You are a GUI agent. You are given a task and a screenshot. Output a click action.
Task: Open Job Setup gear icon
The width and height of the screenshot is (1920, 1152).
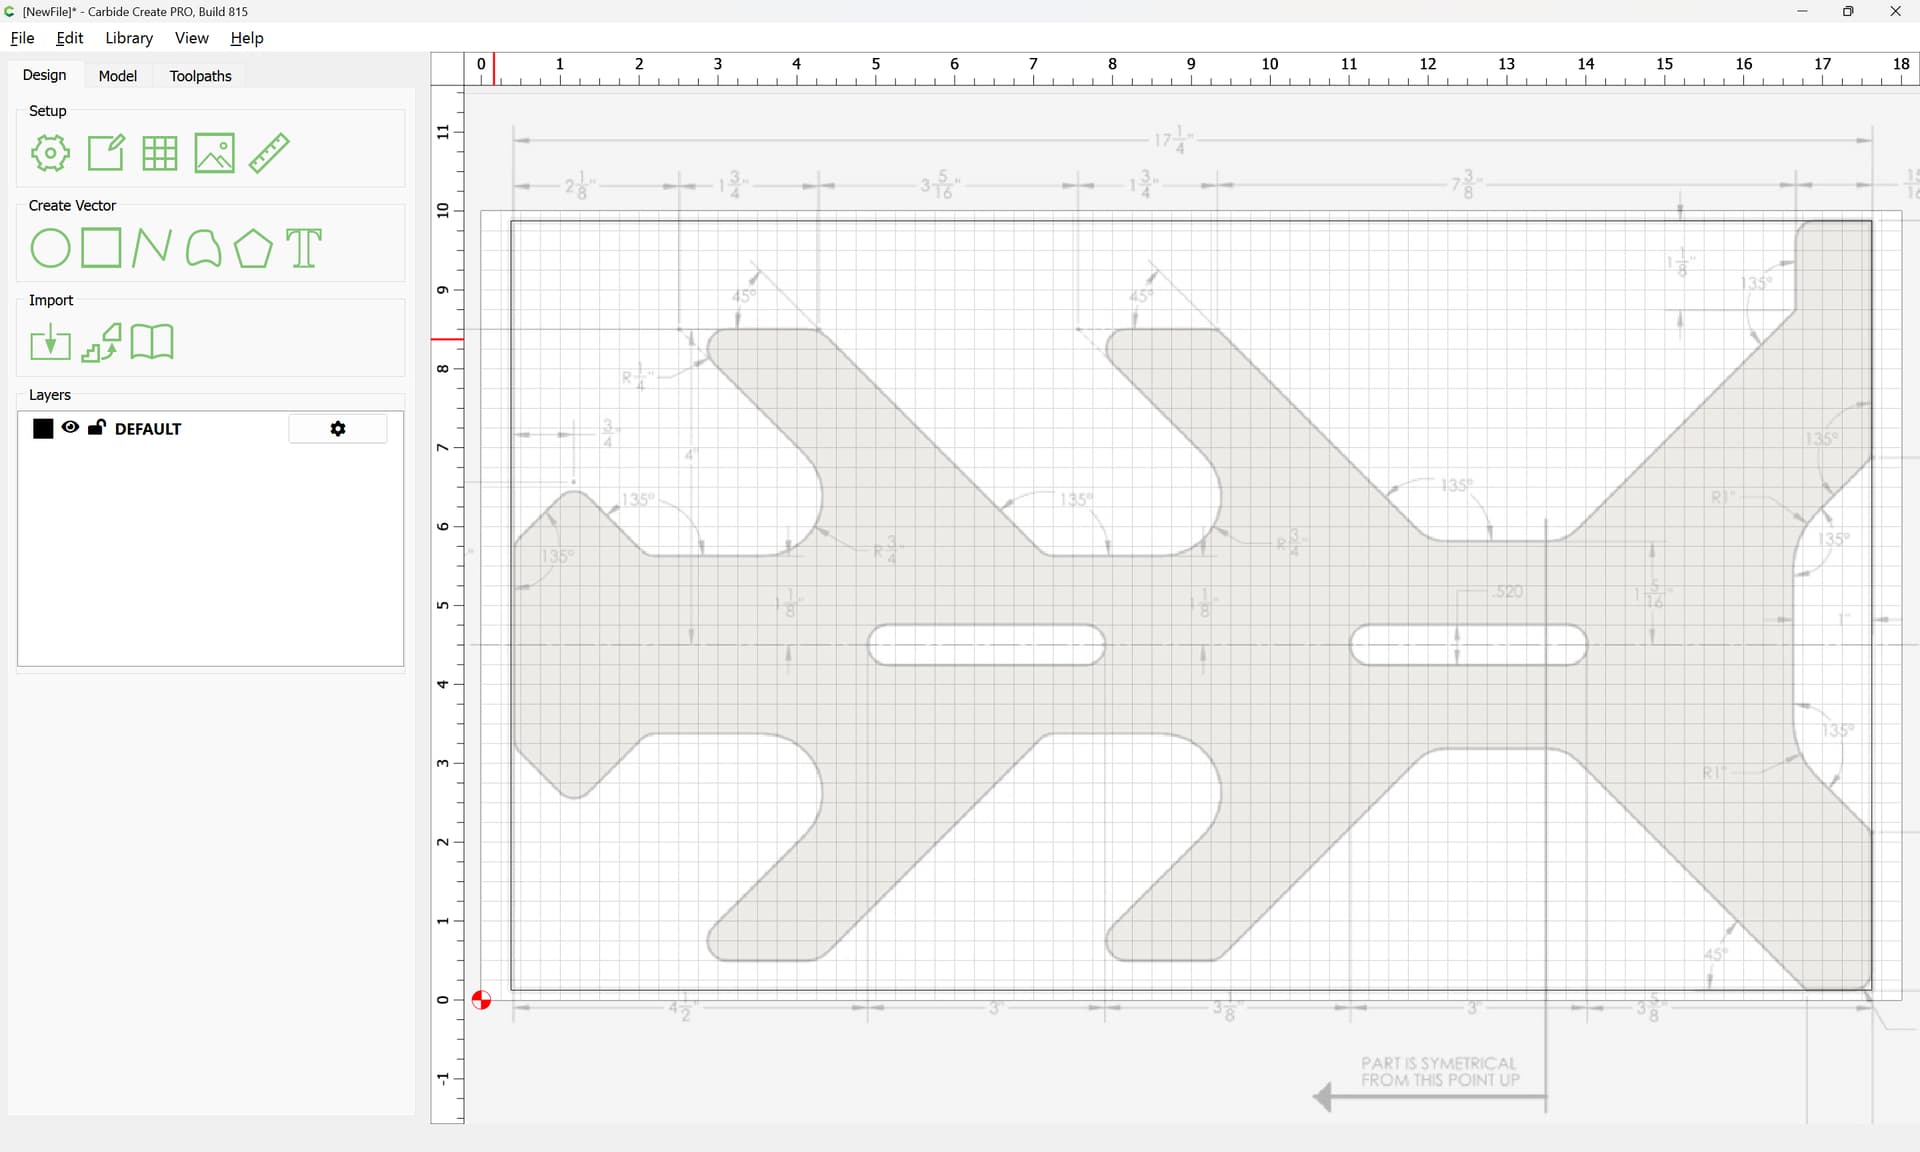[50, 153]
